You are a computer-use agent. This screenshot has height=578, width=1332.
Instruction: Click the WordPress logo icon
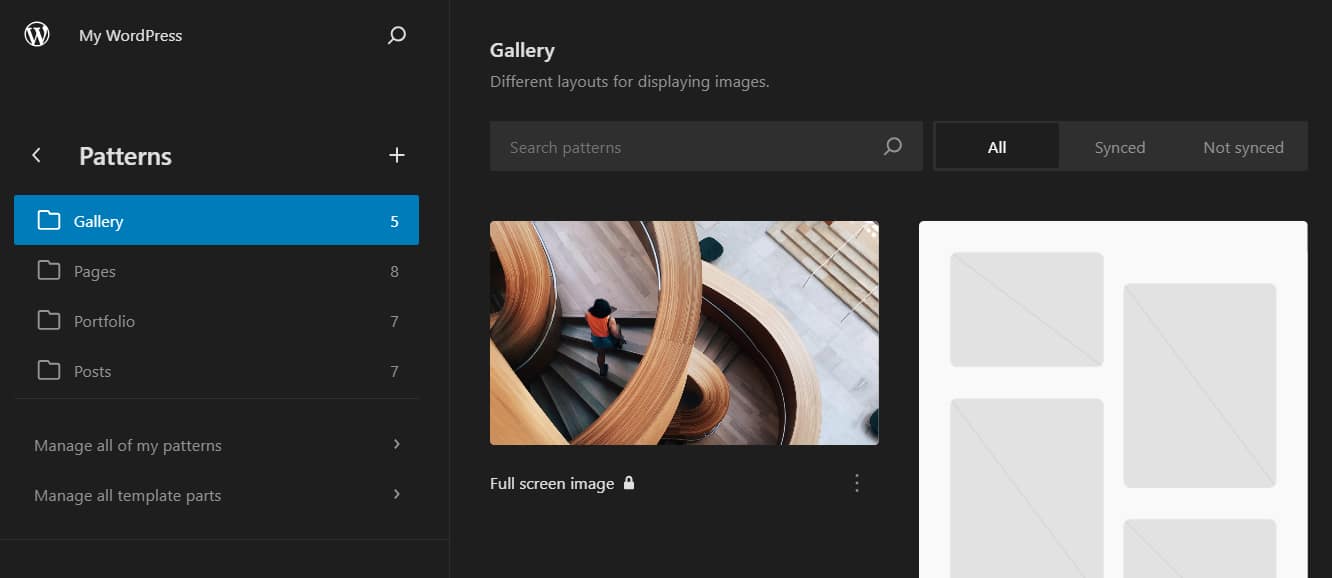click(37, 33)
